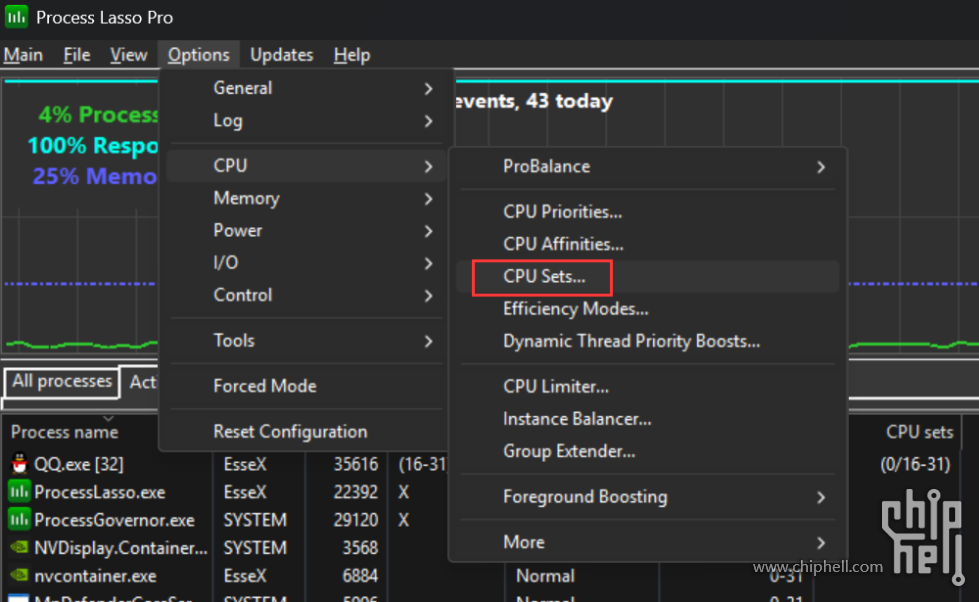Viewport: 979px width, 602px height.
Task: Click PID 29120 cell
Action: pos(355,520)
